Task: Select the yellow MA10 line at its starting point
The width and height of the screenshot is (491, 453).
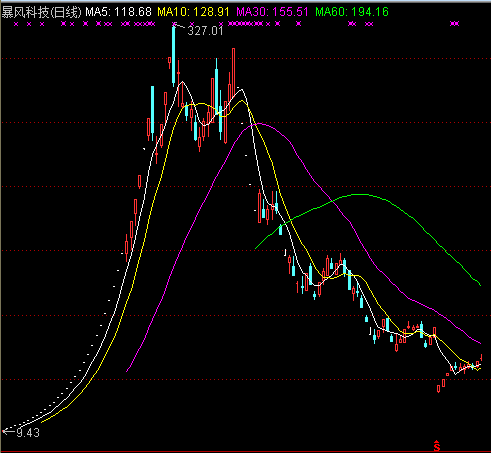Action: [42, 422]
